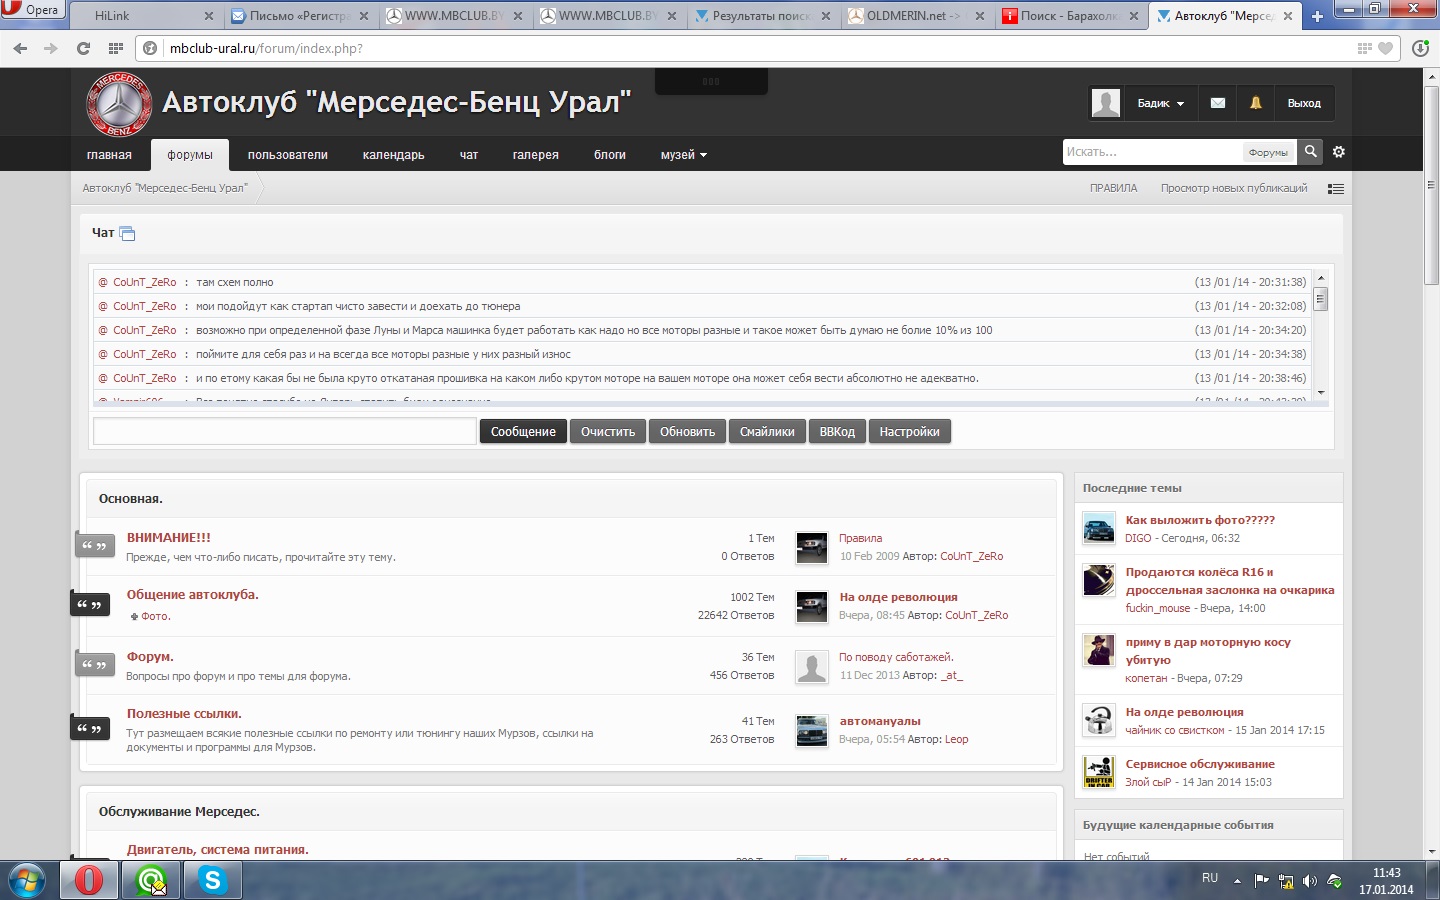Open Skype from the taskbar
1440x900 pixels.
212,880
